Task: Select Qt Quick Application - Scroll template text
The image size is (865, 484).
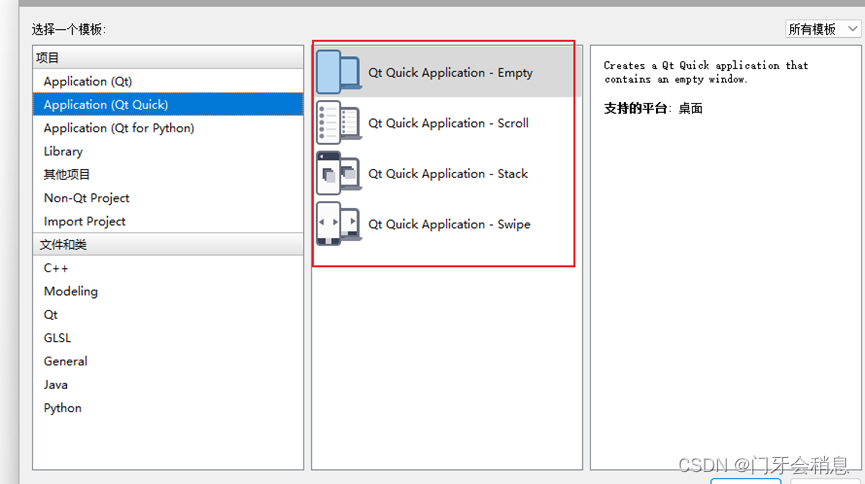Action: click(x=448, y=123)
